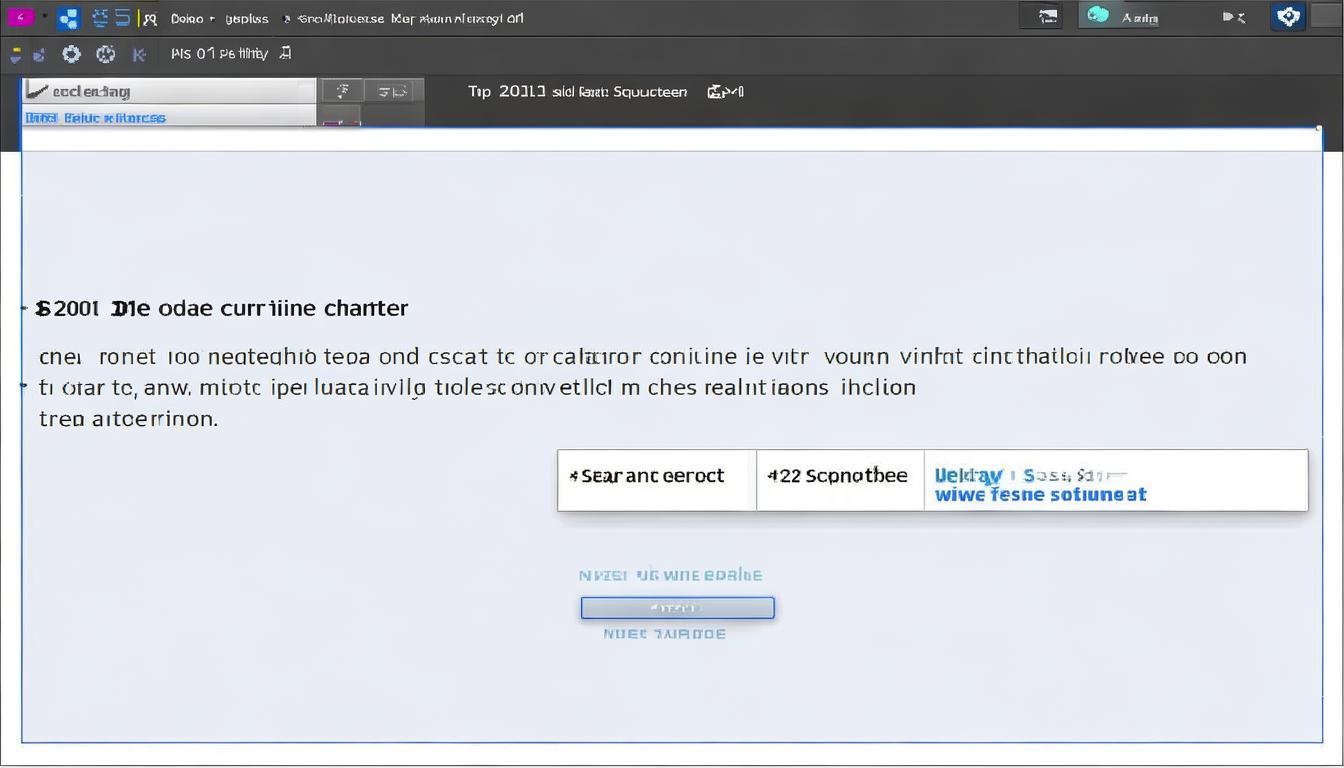Screen dimensions: 1344x768
Task: Select the Sear anc eeroct cell
Action: tap(655, 477)
